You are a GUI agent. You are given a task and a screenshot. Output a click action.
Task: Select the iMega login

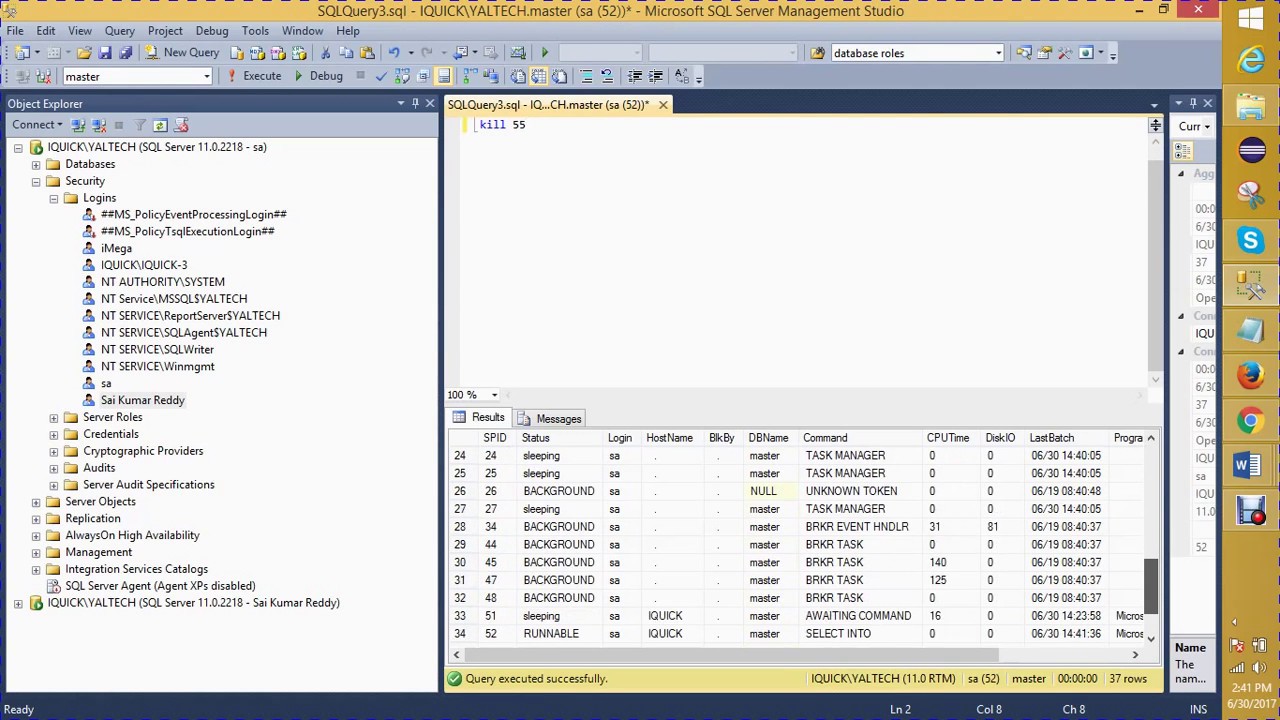click(x=116, y=248)
